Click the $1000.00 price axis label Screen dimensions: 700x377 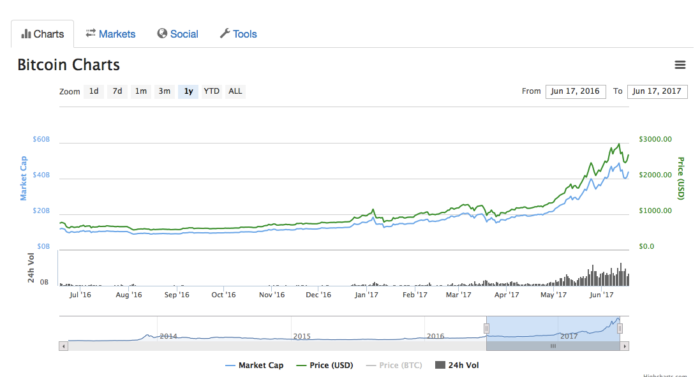(x=655, y=211)
